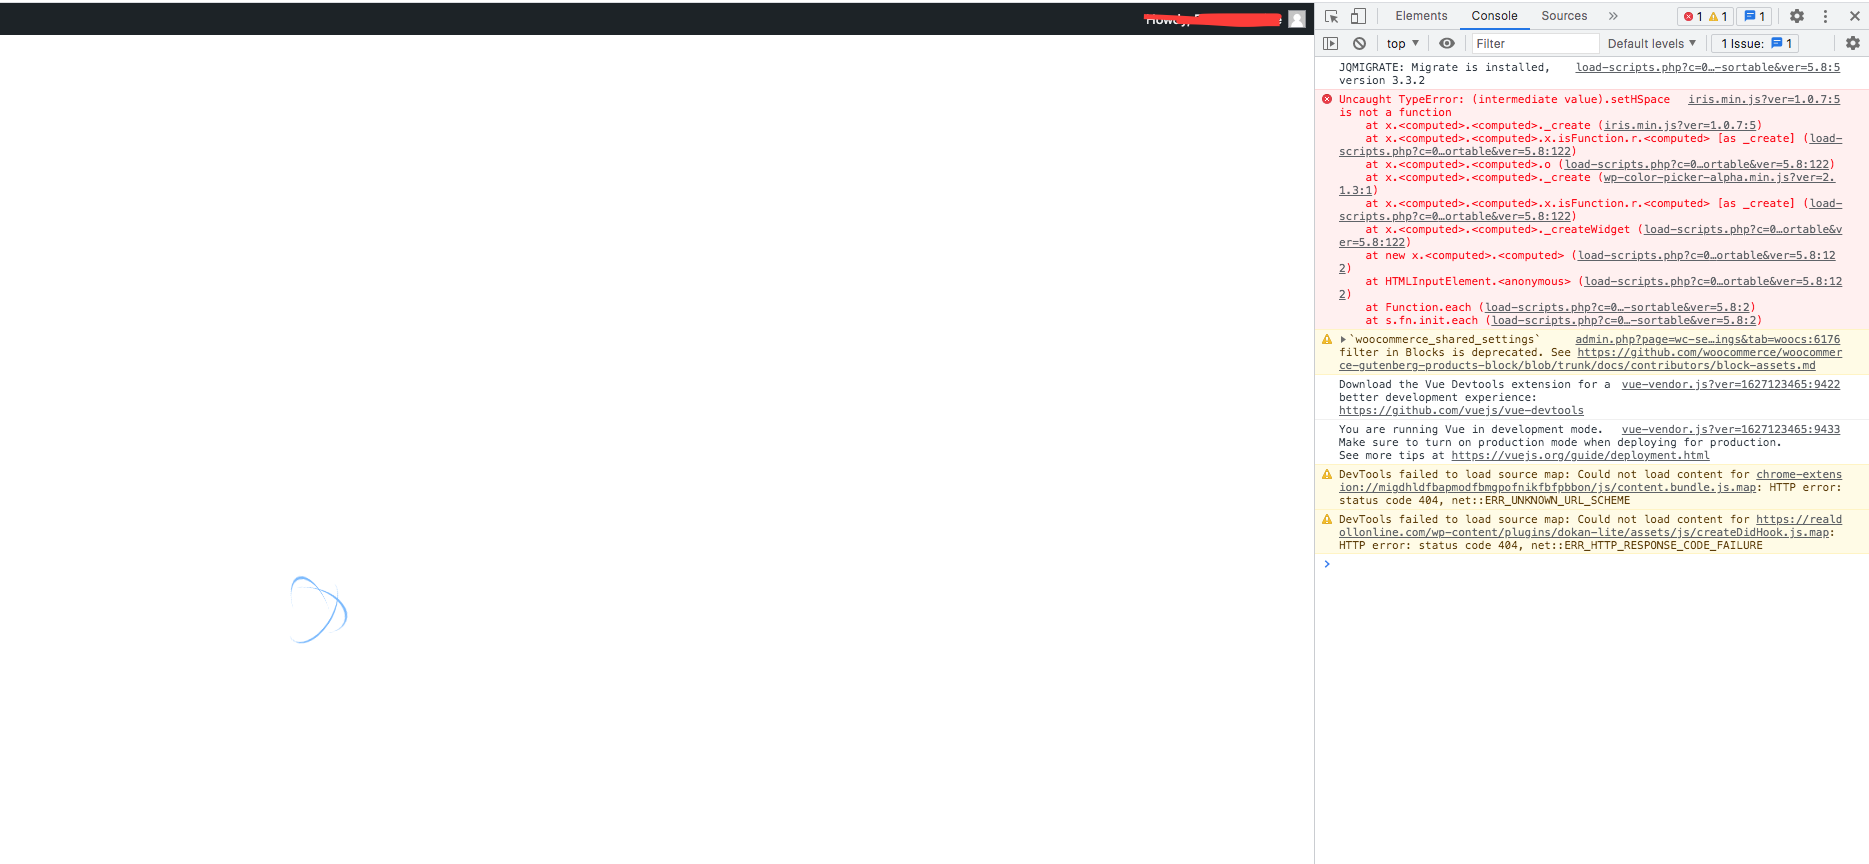This screenshot has width=1869, height=864.
Task: Open the Default levels dropdown
Action: 1651,43
